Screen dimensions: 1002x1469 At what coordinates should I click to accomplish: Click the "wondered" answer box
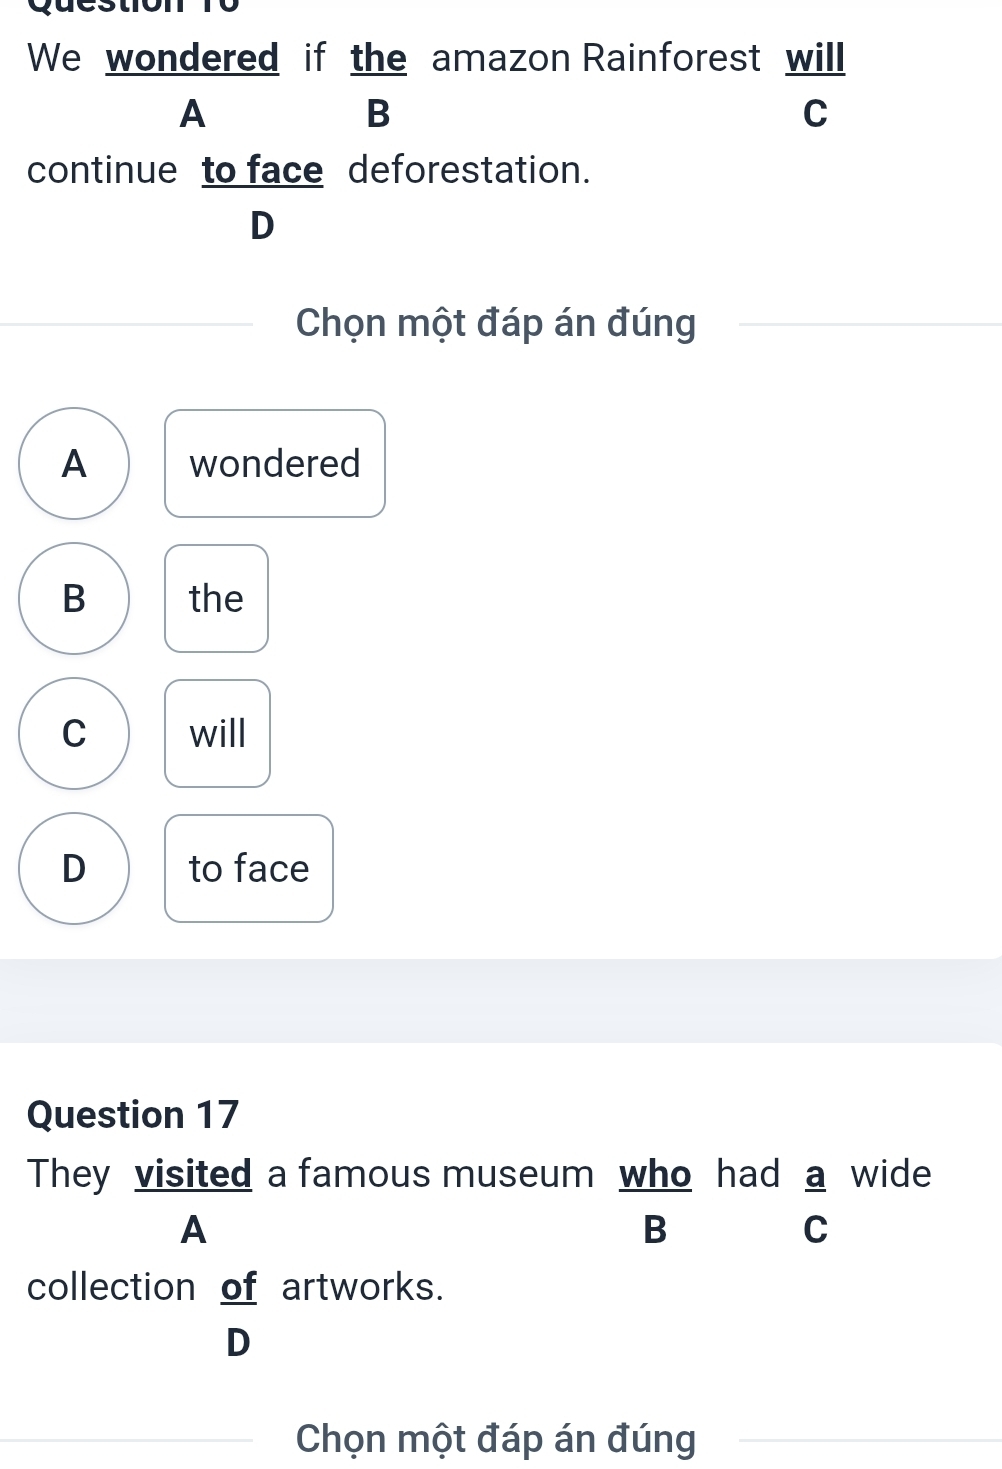point(275,464)
